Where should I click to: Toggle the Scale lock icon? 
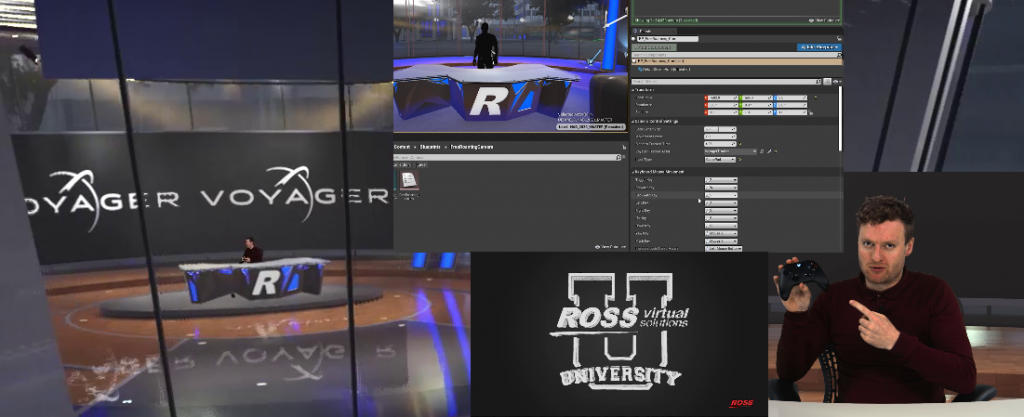click(810, 112)
